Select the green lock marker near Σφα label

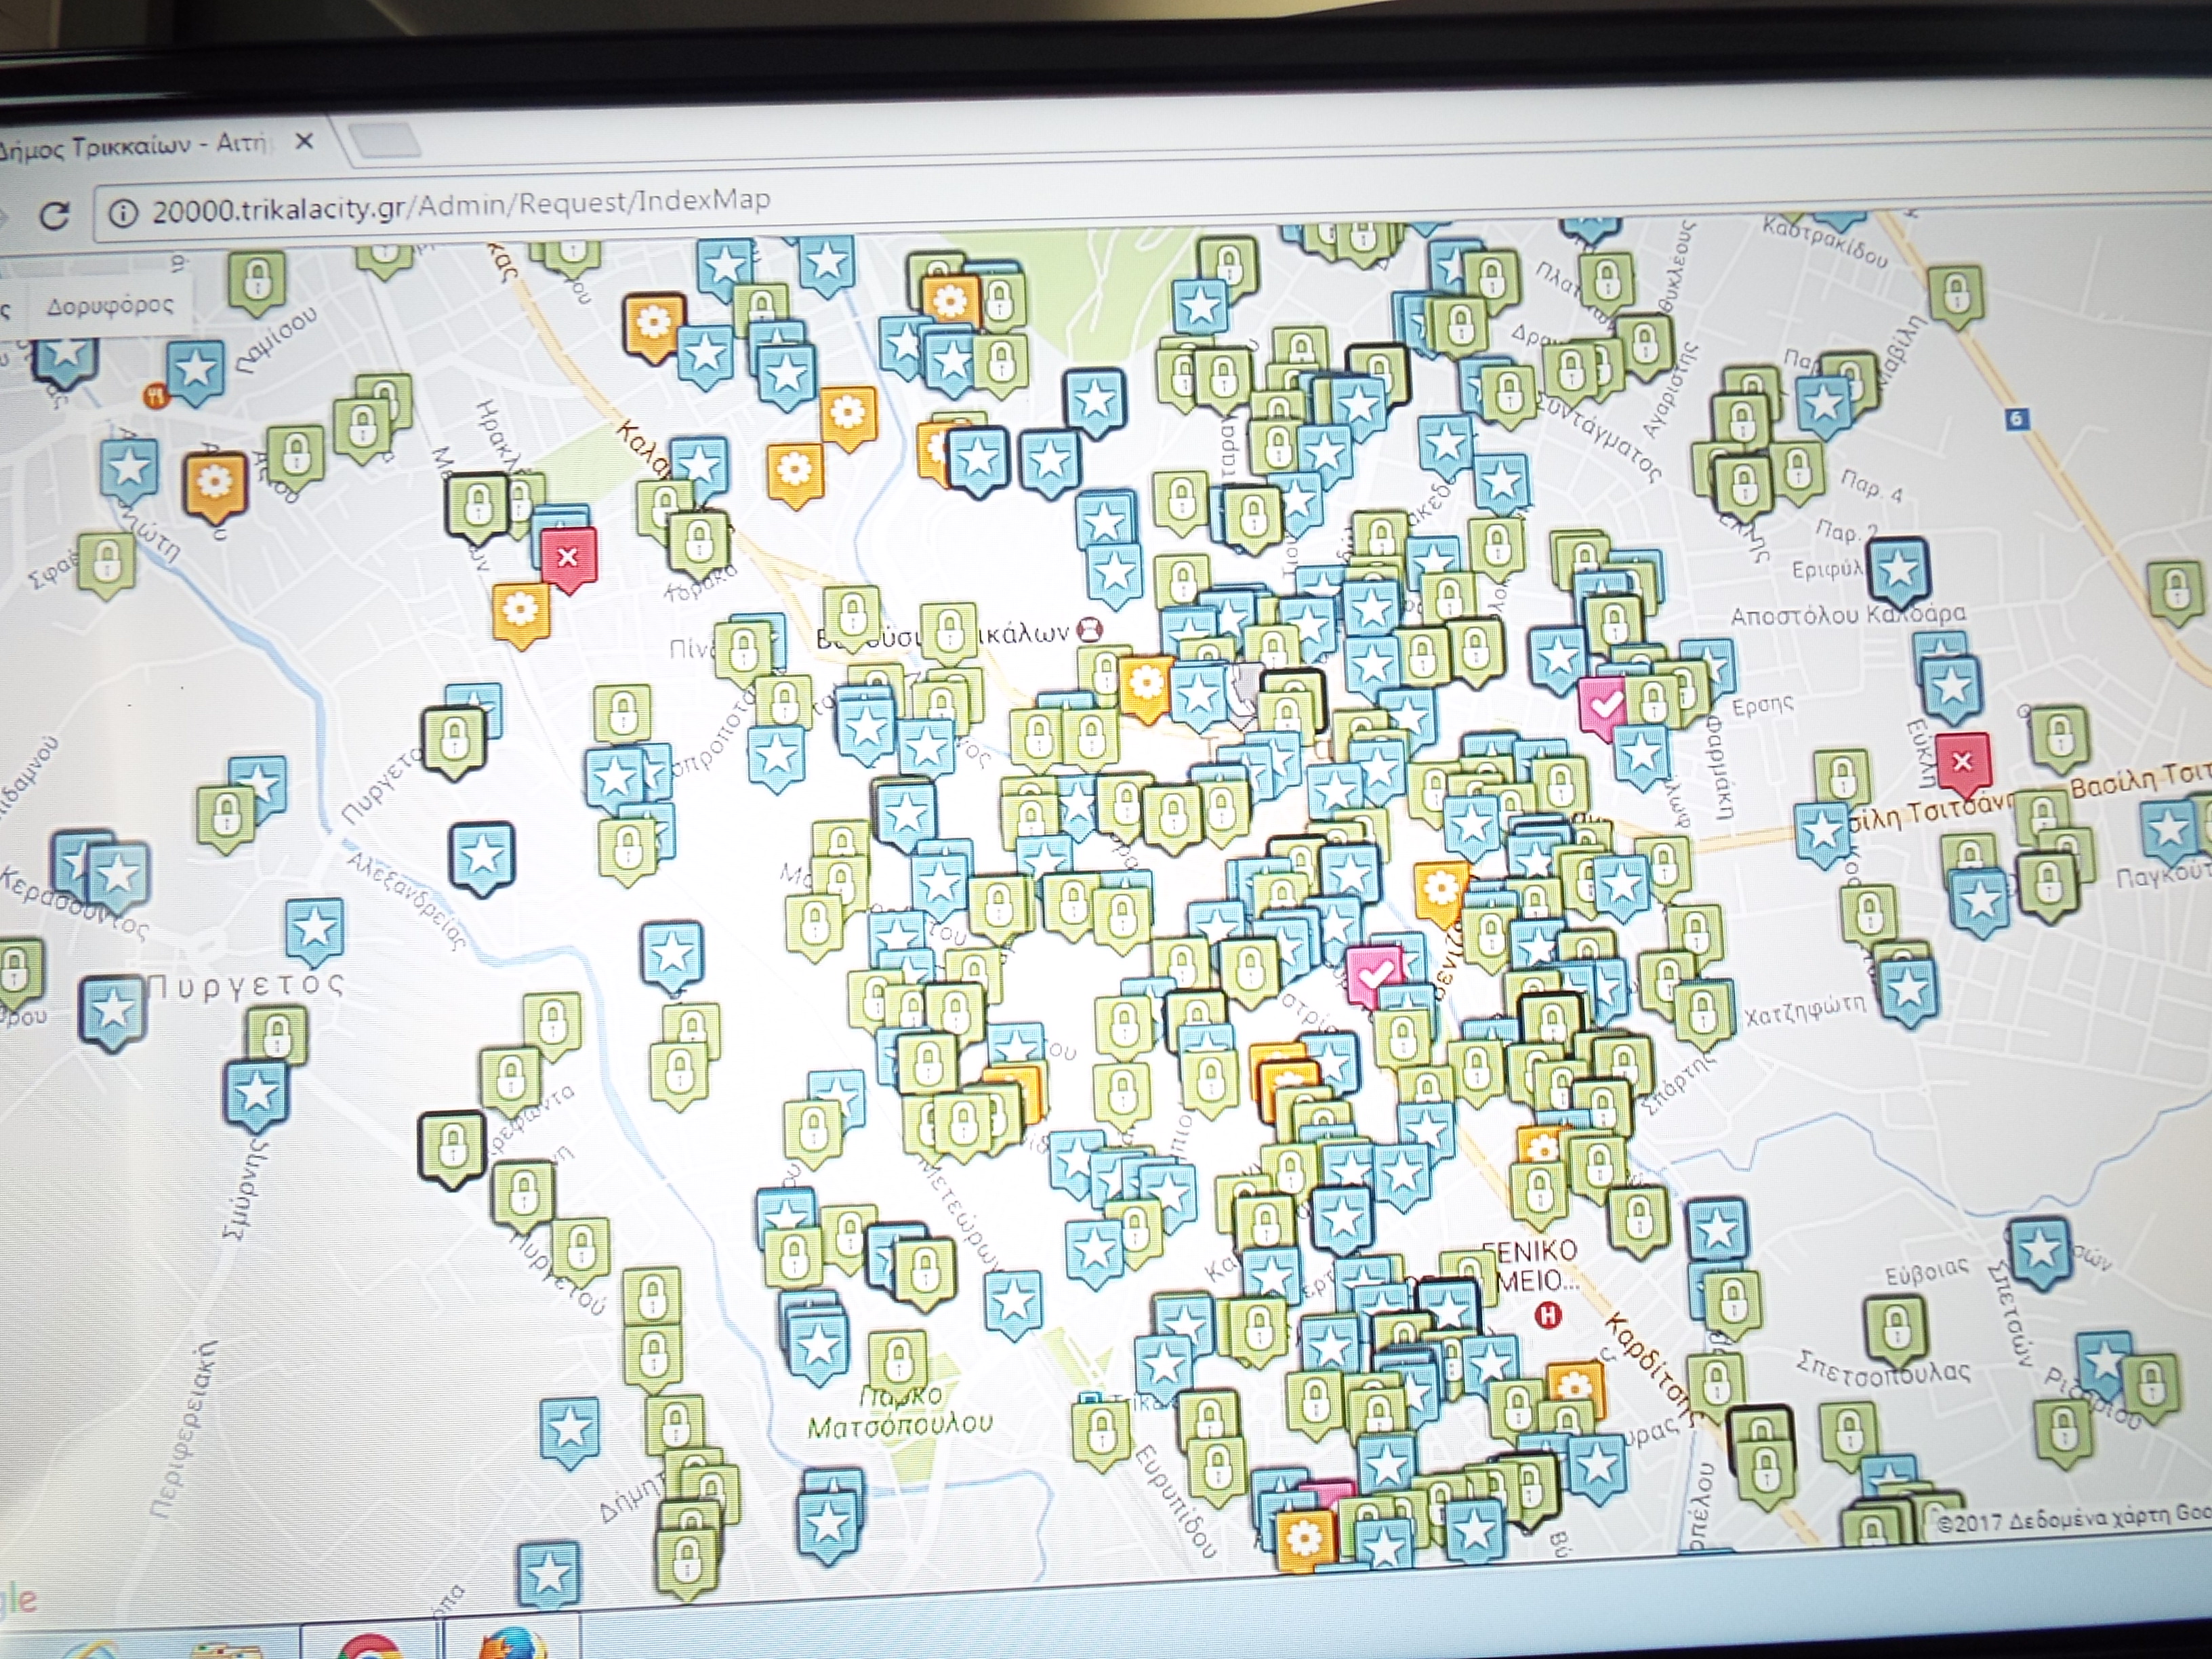click(106, 563)
